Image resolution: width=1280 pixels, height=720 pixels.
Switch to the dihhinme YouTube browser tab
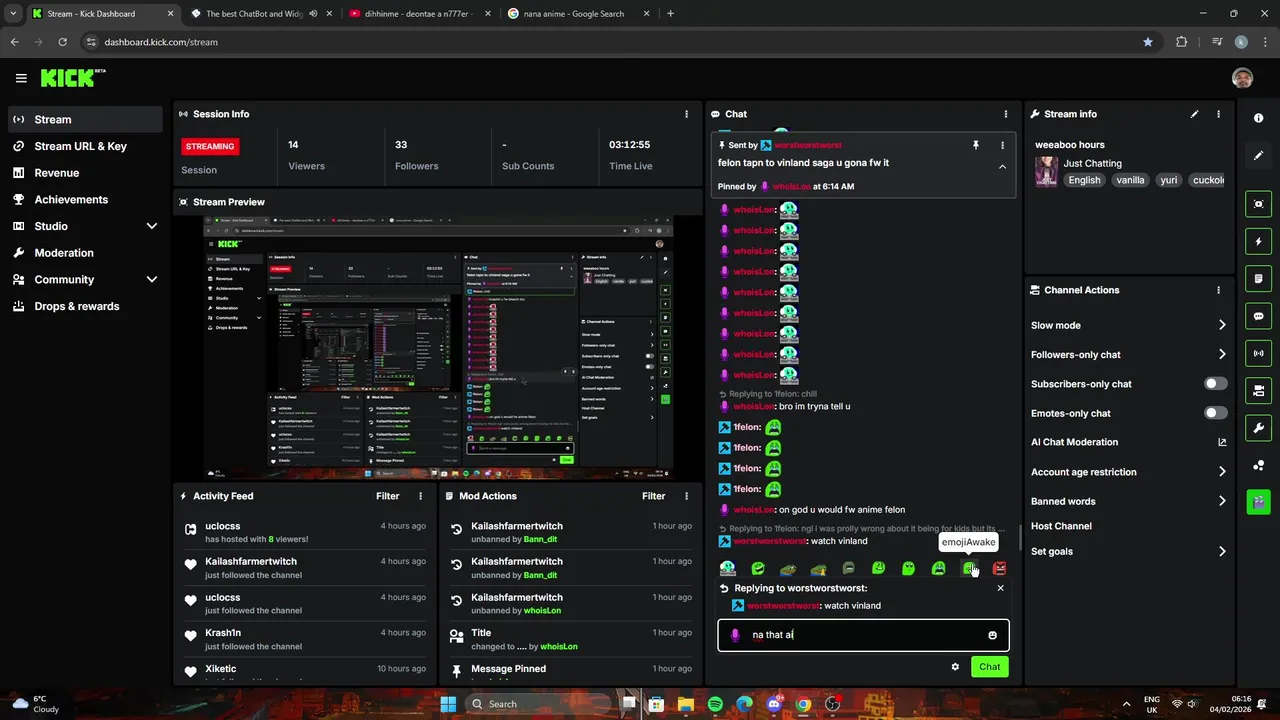(x=418, y=14)
